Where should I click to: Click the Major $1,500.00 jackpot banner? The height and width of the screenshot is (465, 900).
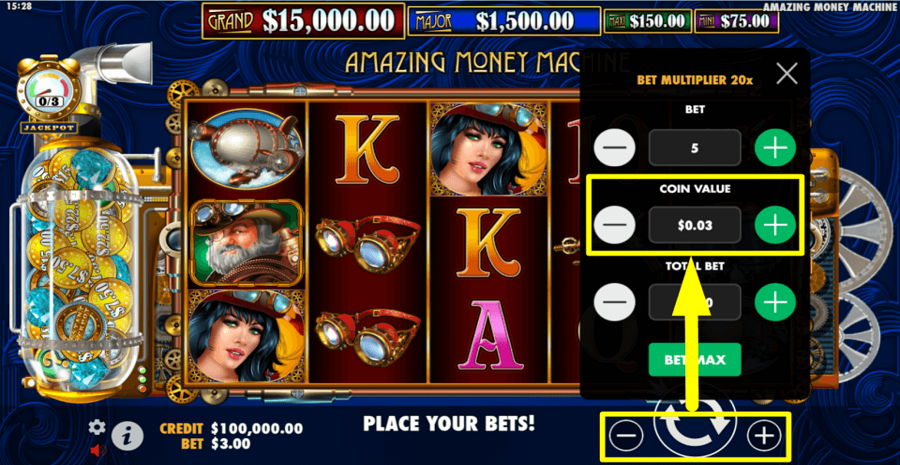tap(504, 21)
